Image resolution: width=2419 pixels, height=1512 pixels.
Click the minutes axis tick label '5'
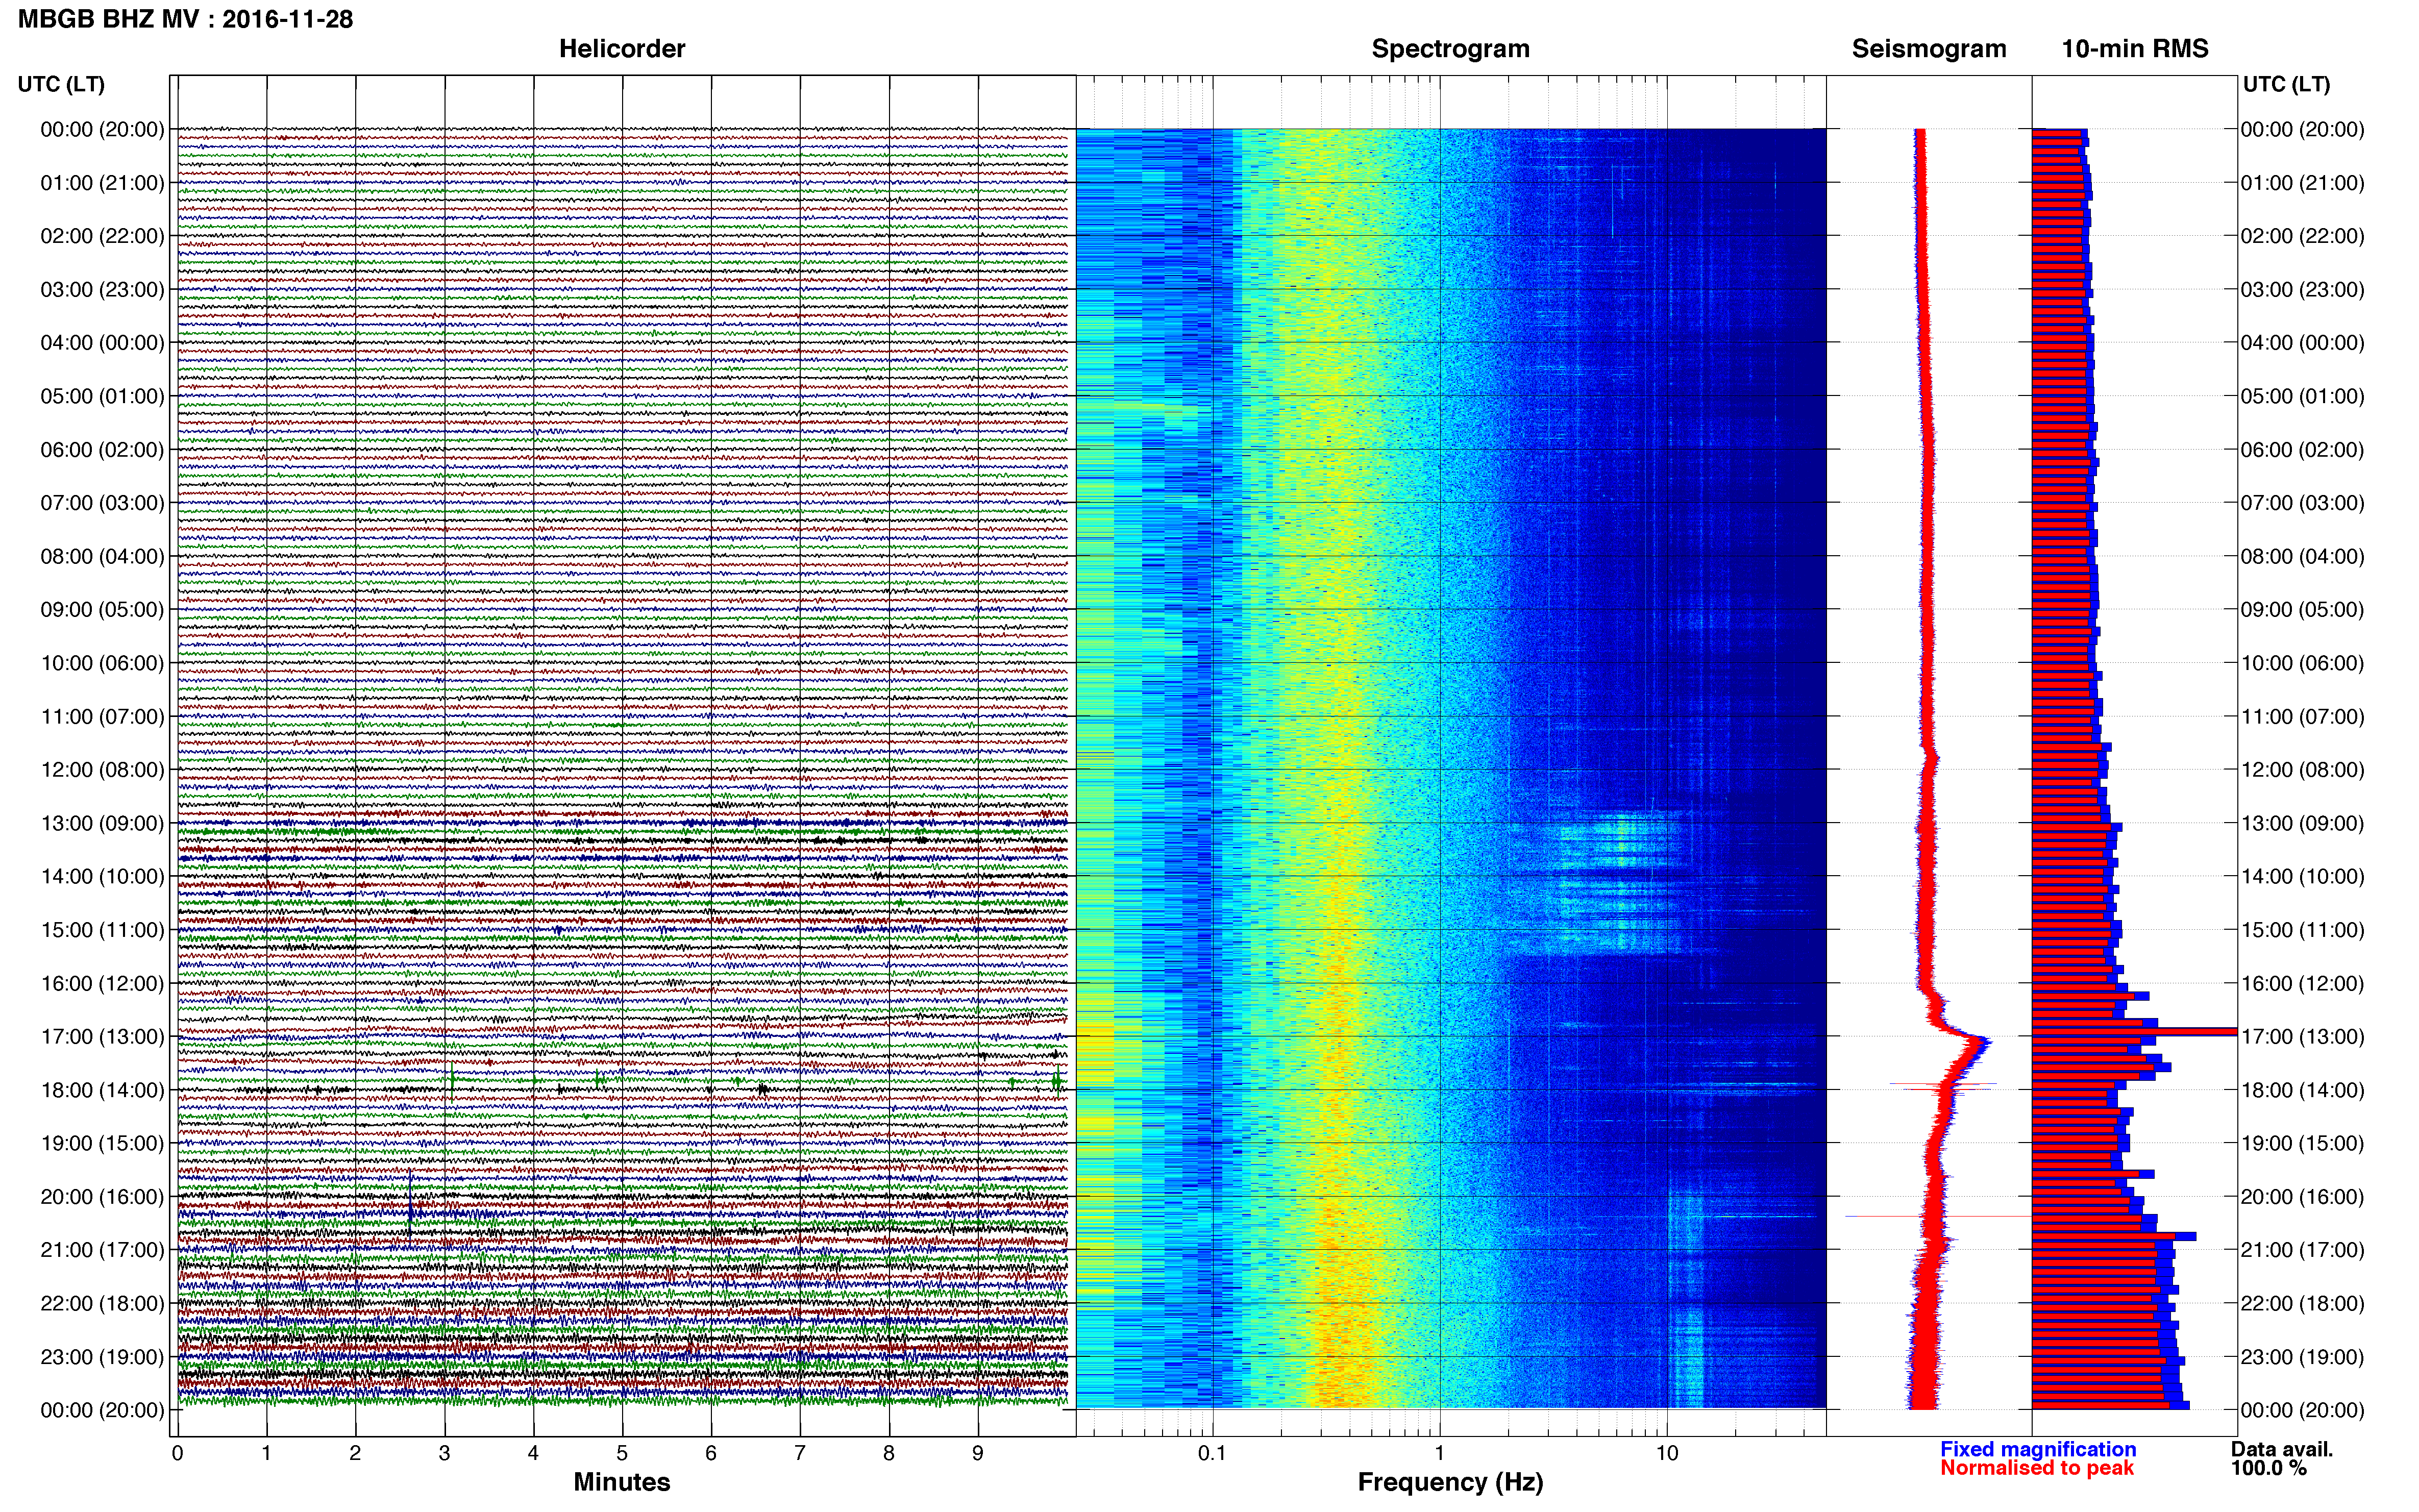click(622, 1454)
